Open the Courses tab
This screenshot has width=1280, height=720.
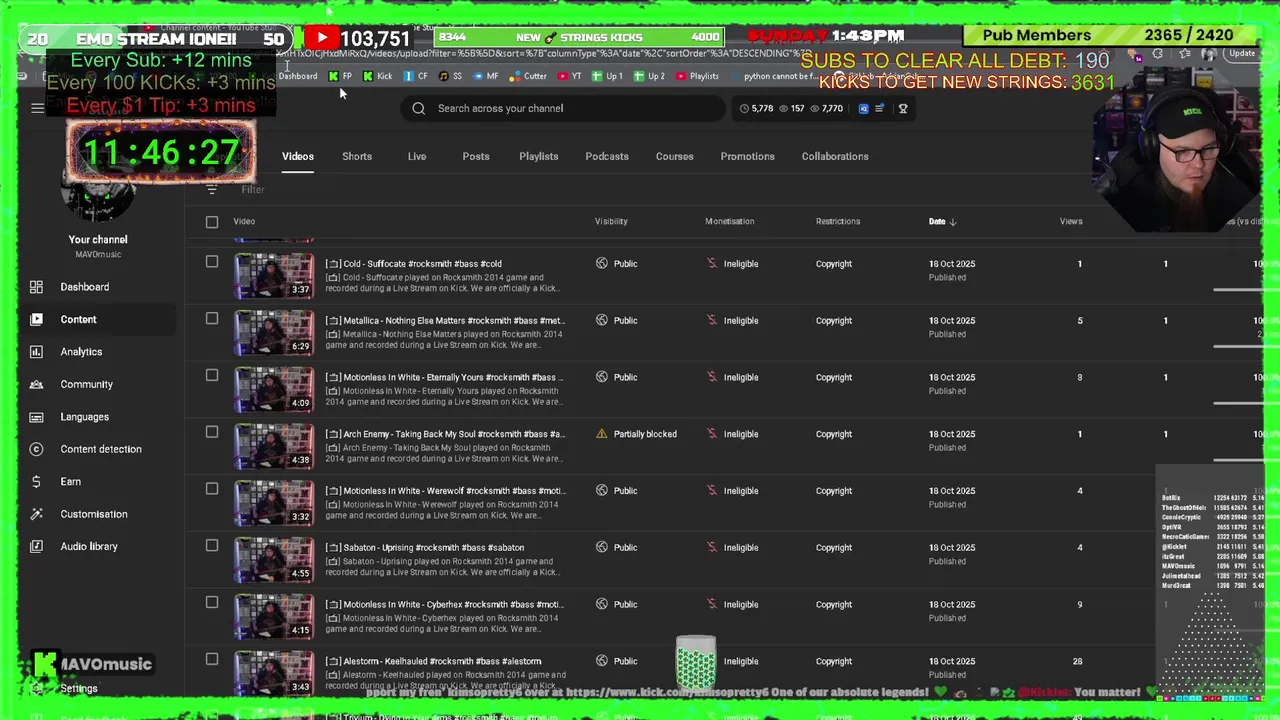(675, 156)
